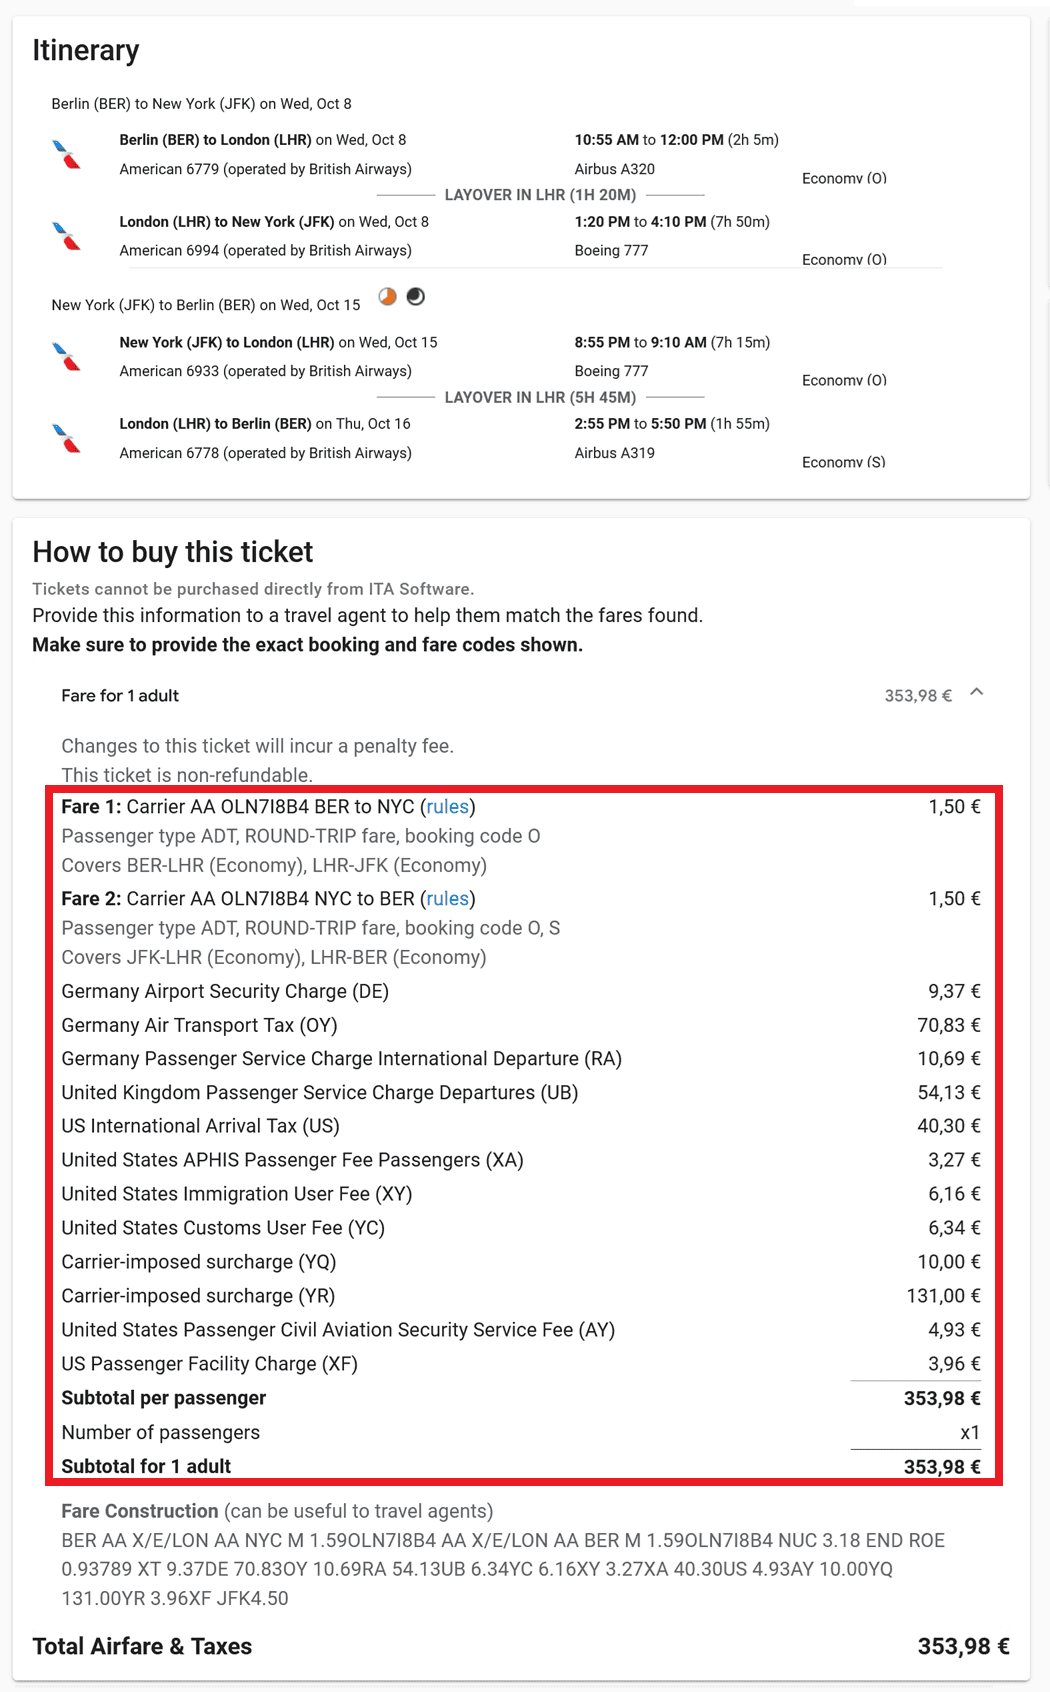Click the Germany Air Transport Tax (OY) row
The height and width of the screenshot is (1692, 1050).
pyautogui.click(x=199, y=1025)
